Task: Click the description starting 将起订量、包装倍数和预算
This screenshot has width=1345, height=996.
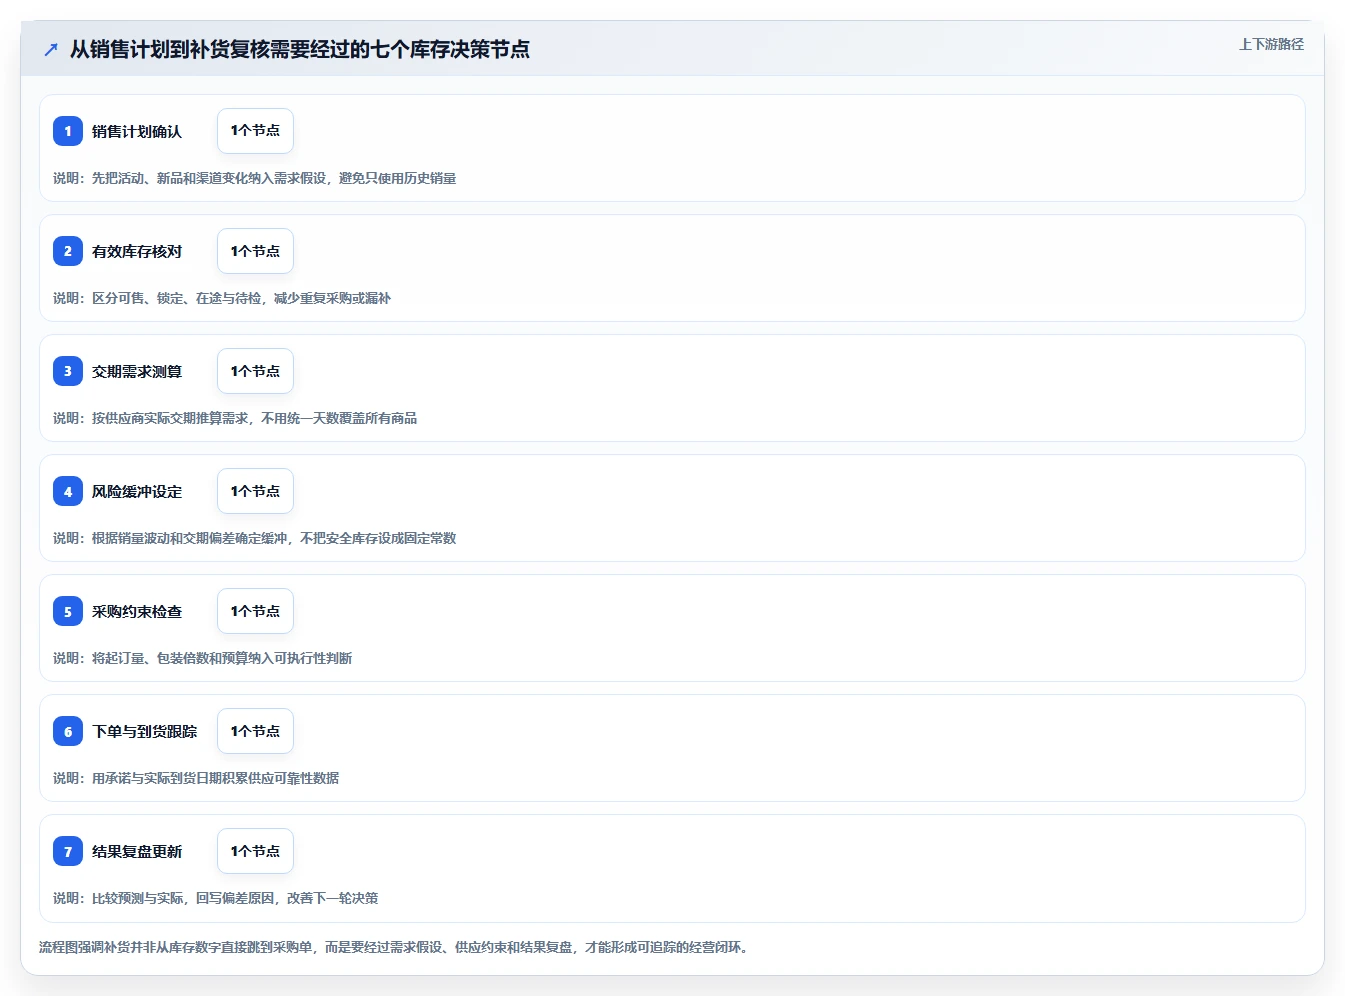Action: pos(203,658)
